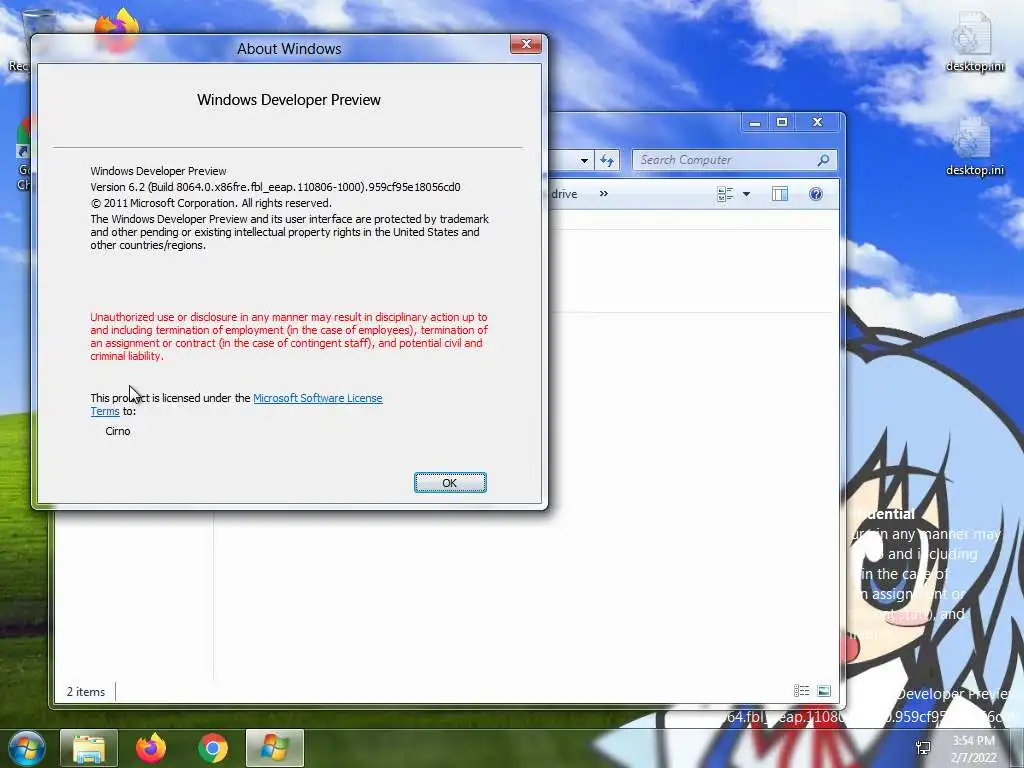Select the About Windows taskbar button
The height and width of the screenshot is (768, 1024).
point(275,748)
